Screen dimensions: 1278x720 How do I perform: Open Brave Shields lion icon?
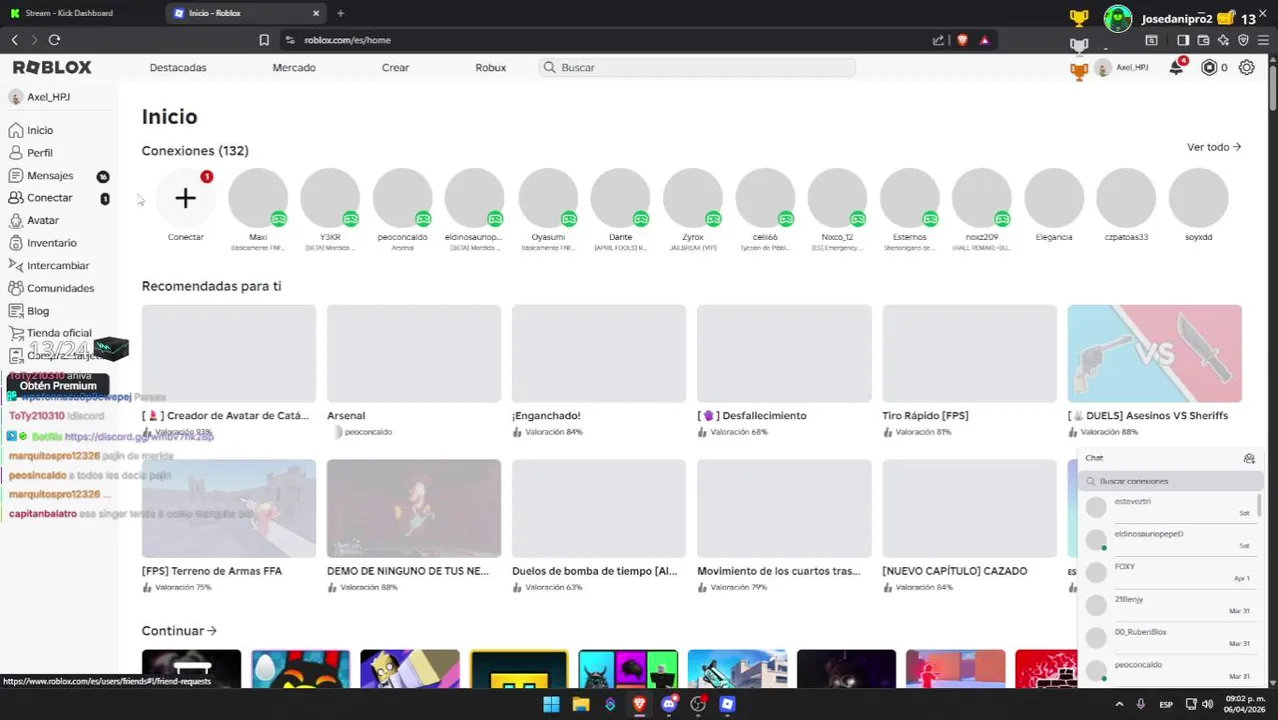point(962,40)
